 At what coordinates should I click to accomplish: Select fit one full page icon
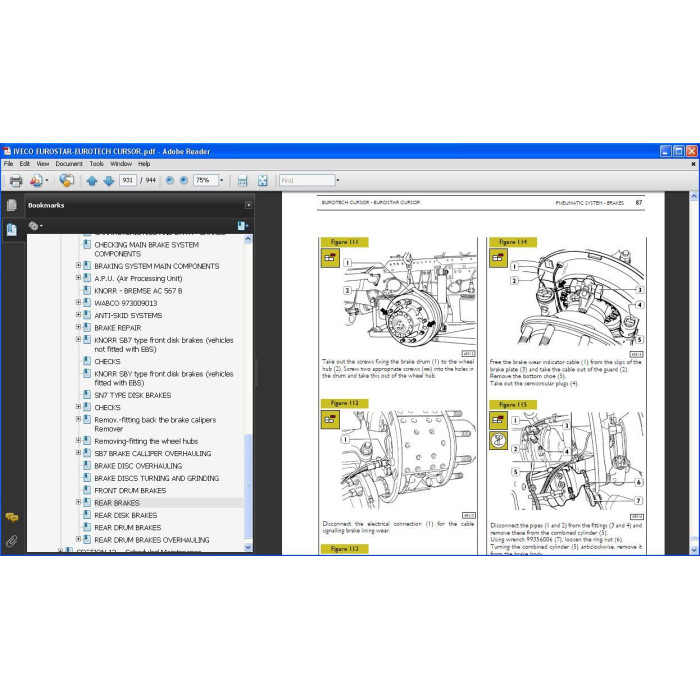[262, 180]
